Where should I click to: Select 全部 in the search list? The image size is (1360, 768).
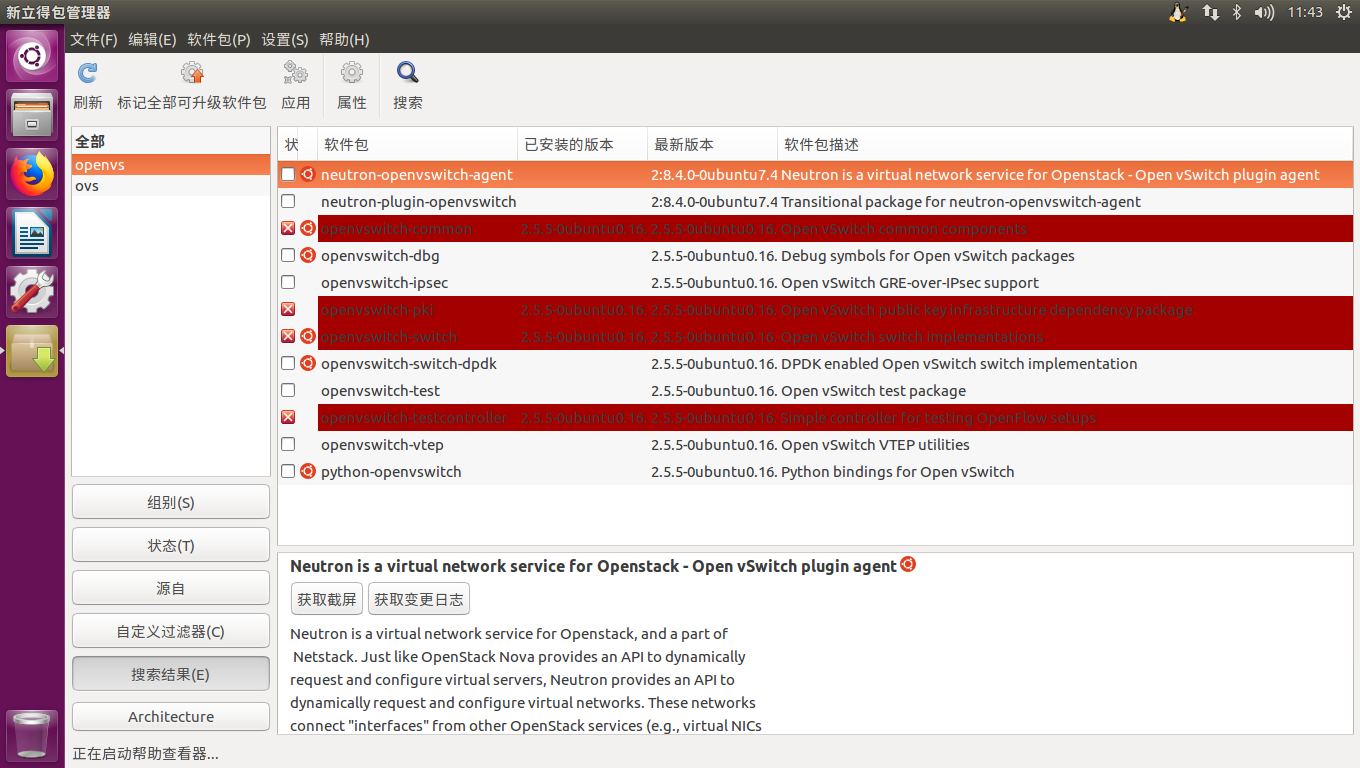[x=171, y=142]
